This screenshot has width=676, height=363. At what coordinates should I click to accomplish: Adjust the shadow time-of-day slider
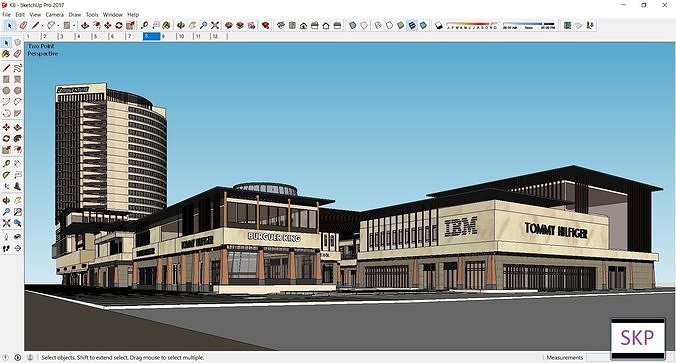tap(529, 25)
